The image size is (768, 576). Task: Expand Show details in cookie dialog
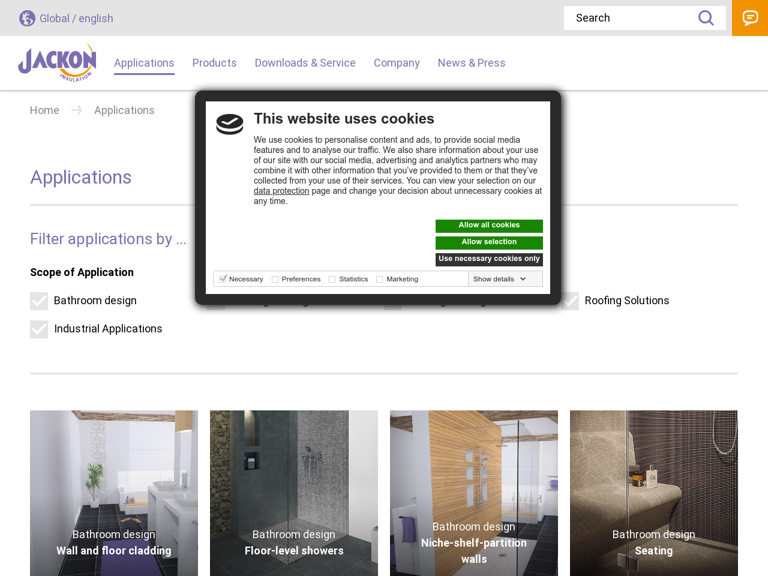(x=499, y=280)
